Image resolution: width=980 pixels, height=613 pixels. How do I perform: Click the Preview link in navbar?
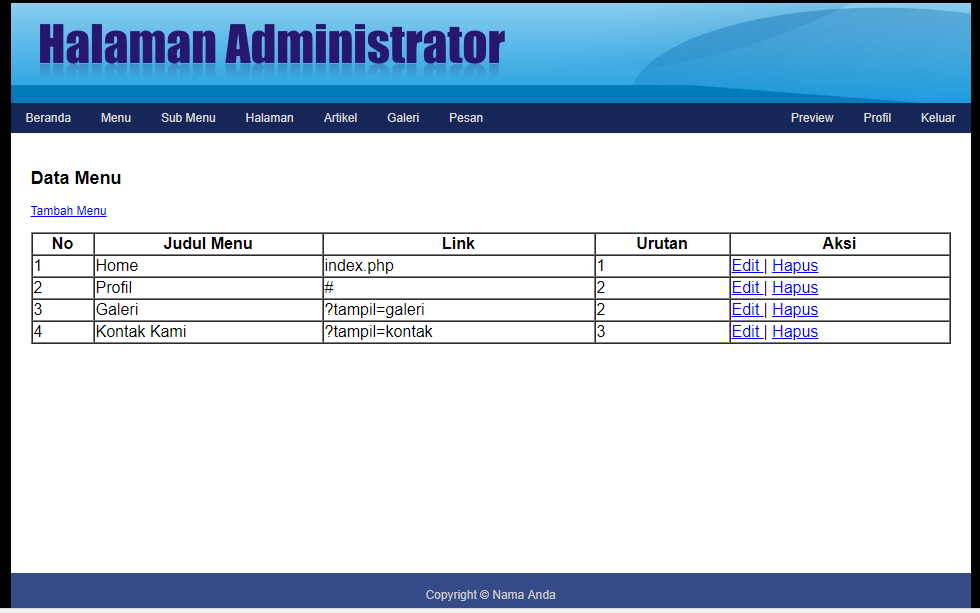point(812,118)
